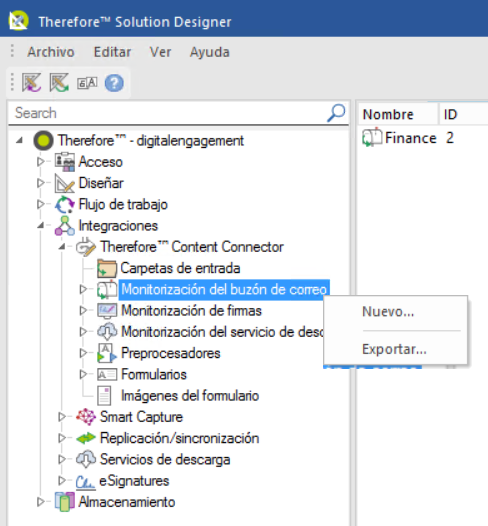Click the Flujo de trabajo cycle icon
The height and width of the screenshot is (526, 488).
click(x=64, y=204)
